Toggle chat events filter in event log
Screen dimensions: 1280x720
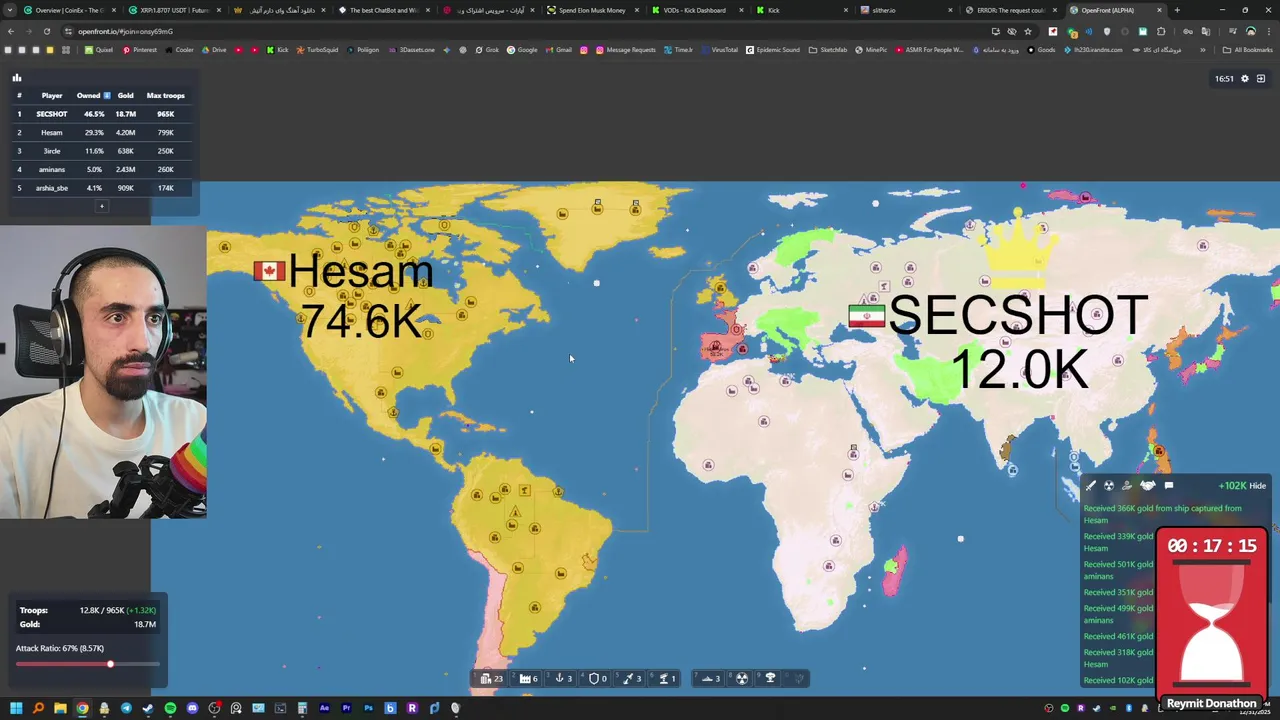(x=1168, y=486)
